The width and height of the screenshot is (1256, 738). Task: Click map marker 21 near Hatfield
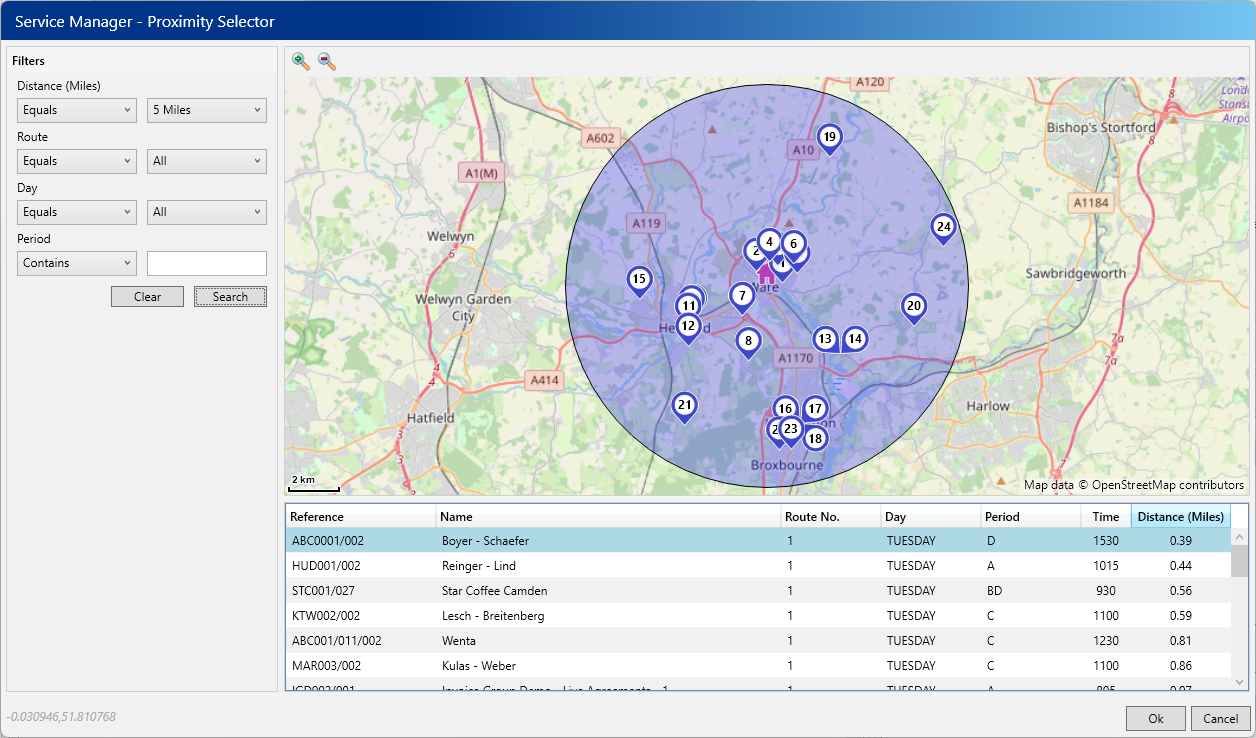click(x=685, y=407)
